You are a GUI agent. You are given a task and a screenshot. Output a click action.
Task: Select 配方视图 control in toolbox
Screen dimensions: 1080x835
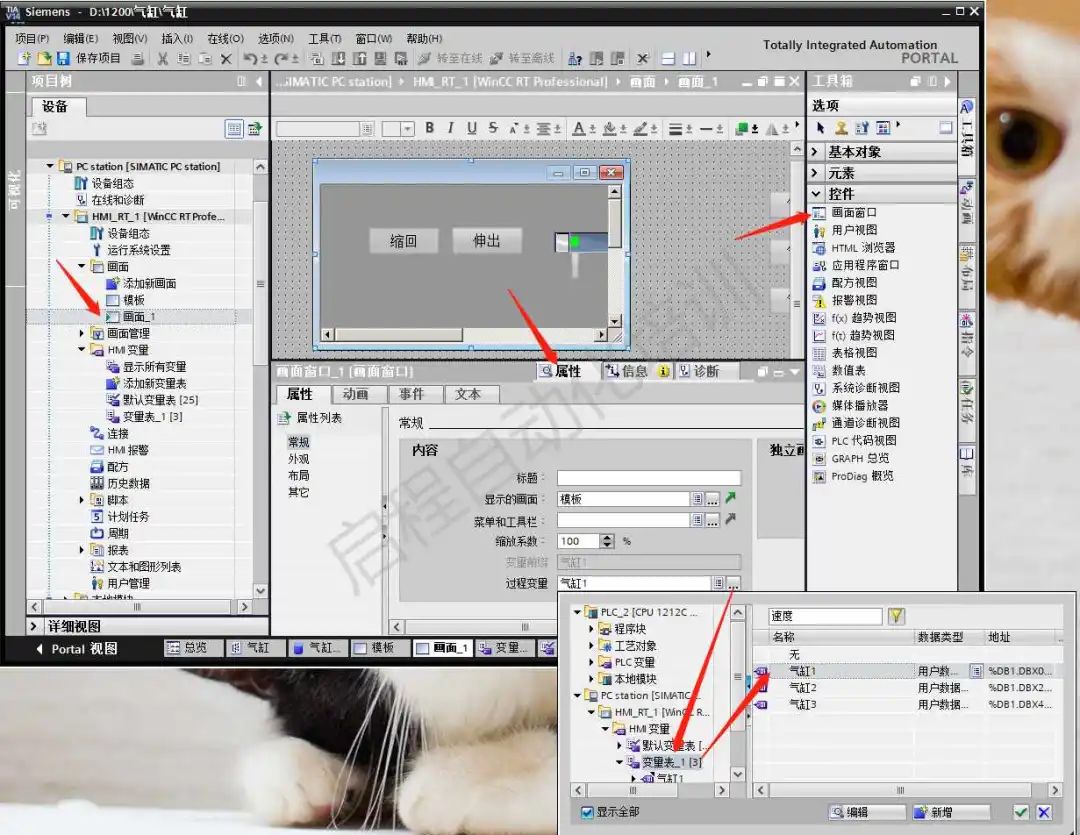point(844,282)
